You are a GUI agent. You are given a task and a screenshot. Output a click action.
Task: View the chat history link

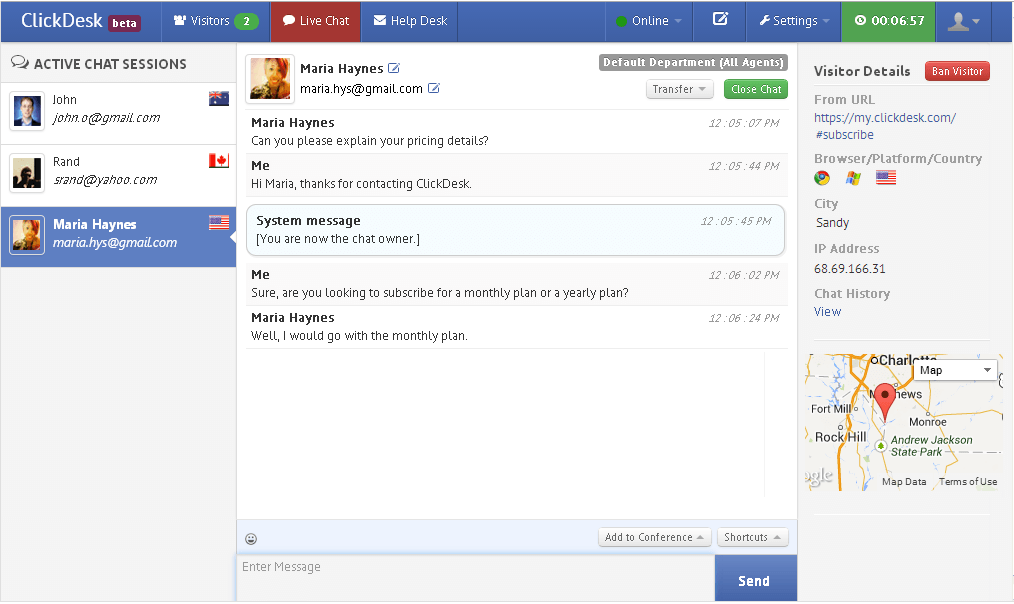pos(827,312)
